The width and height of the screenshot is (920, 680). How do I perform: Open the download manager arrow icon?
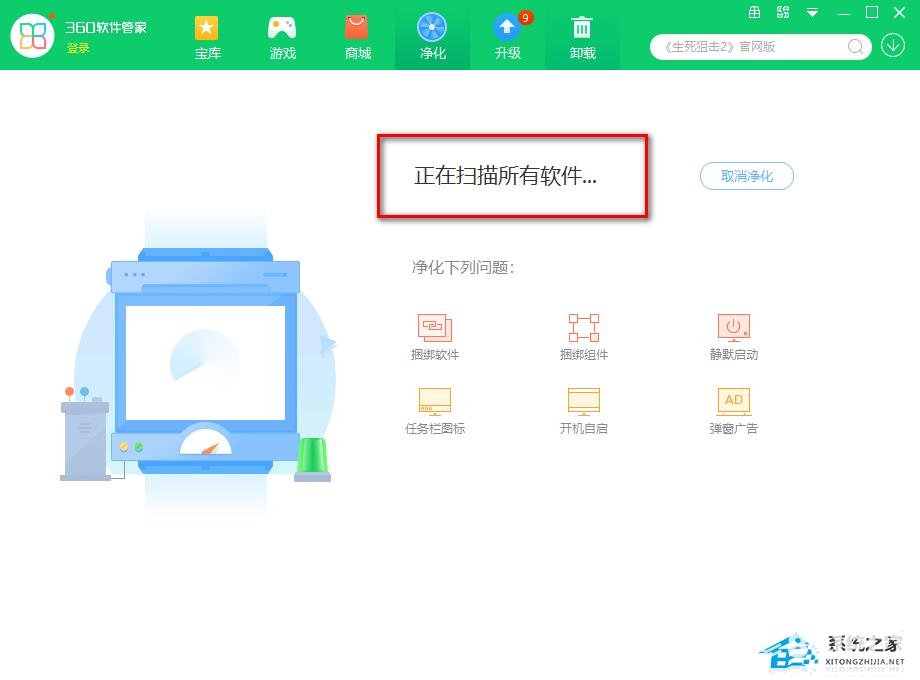click(x=892, y=45)
